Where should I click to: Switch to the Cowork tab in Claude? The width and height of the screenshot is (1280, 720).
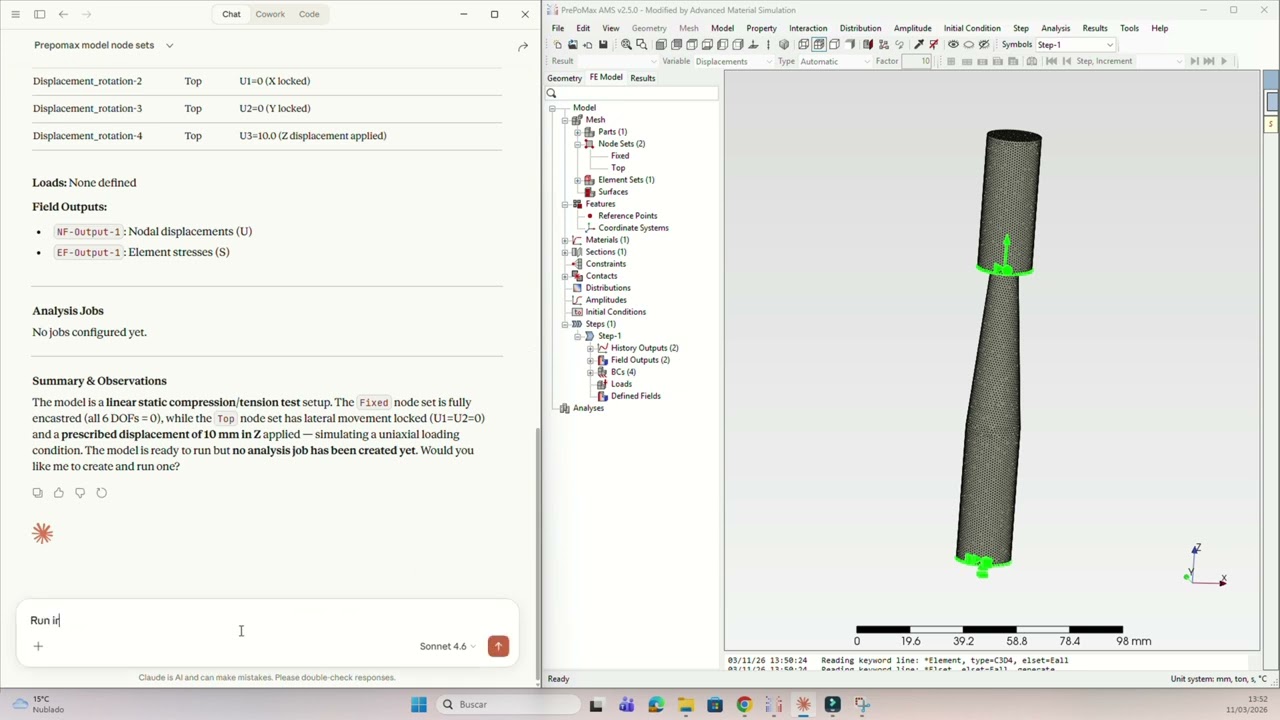(270, 14)
